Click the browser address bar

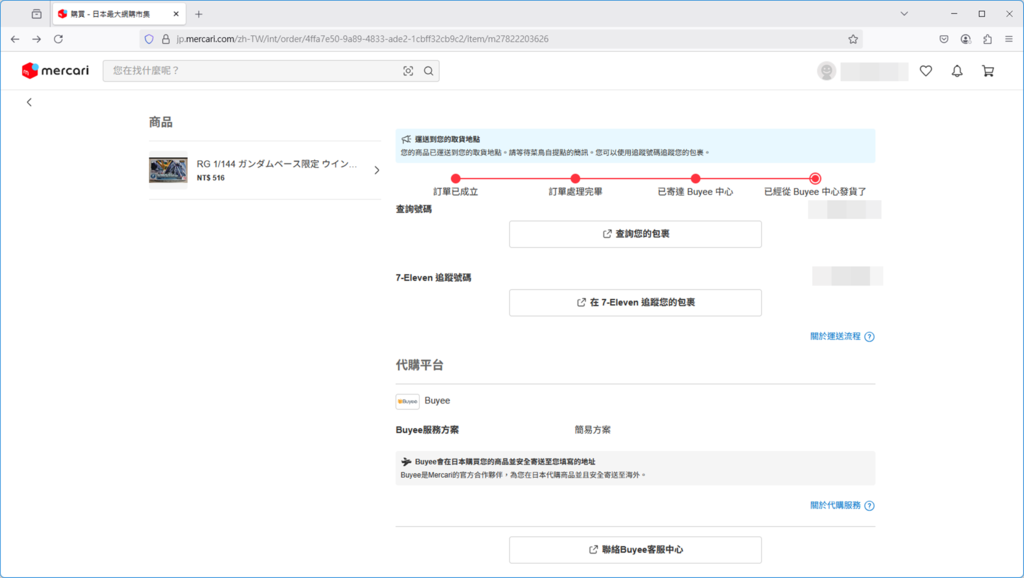coord(502,39)
